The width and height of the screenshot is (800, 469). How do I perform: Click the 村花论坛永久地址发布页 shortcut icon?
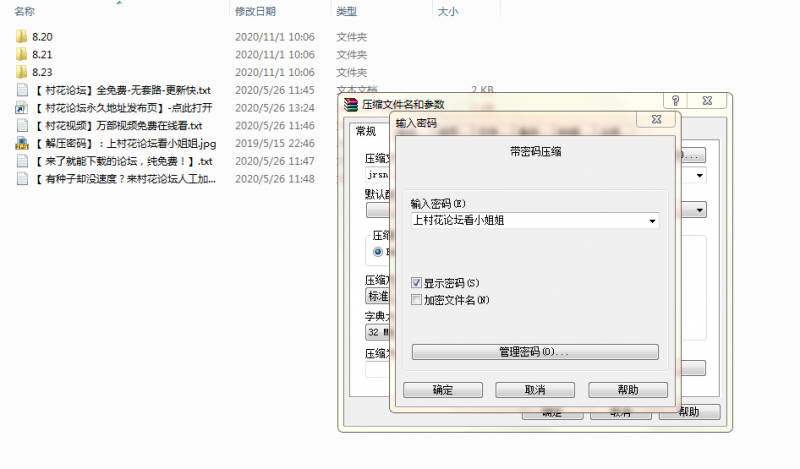point(22,108)
